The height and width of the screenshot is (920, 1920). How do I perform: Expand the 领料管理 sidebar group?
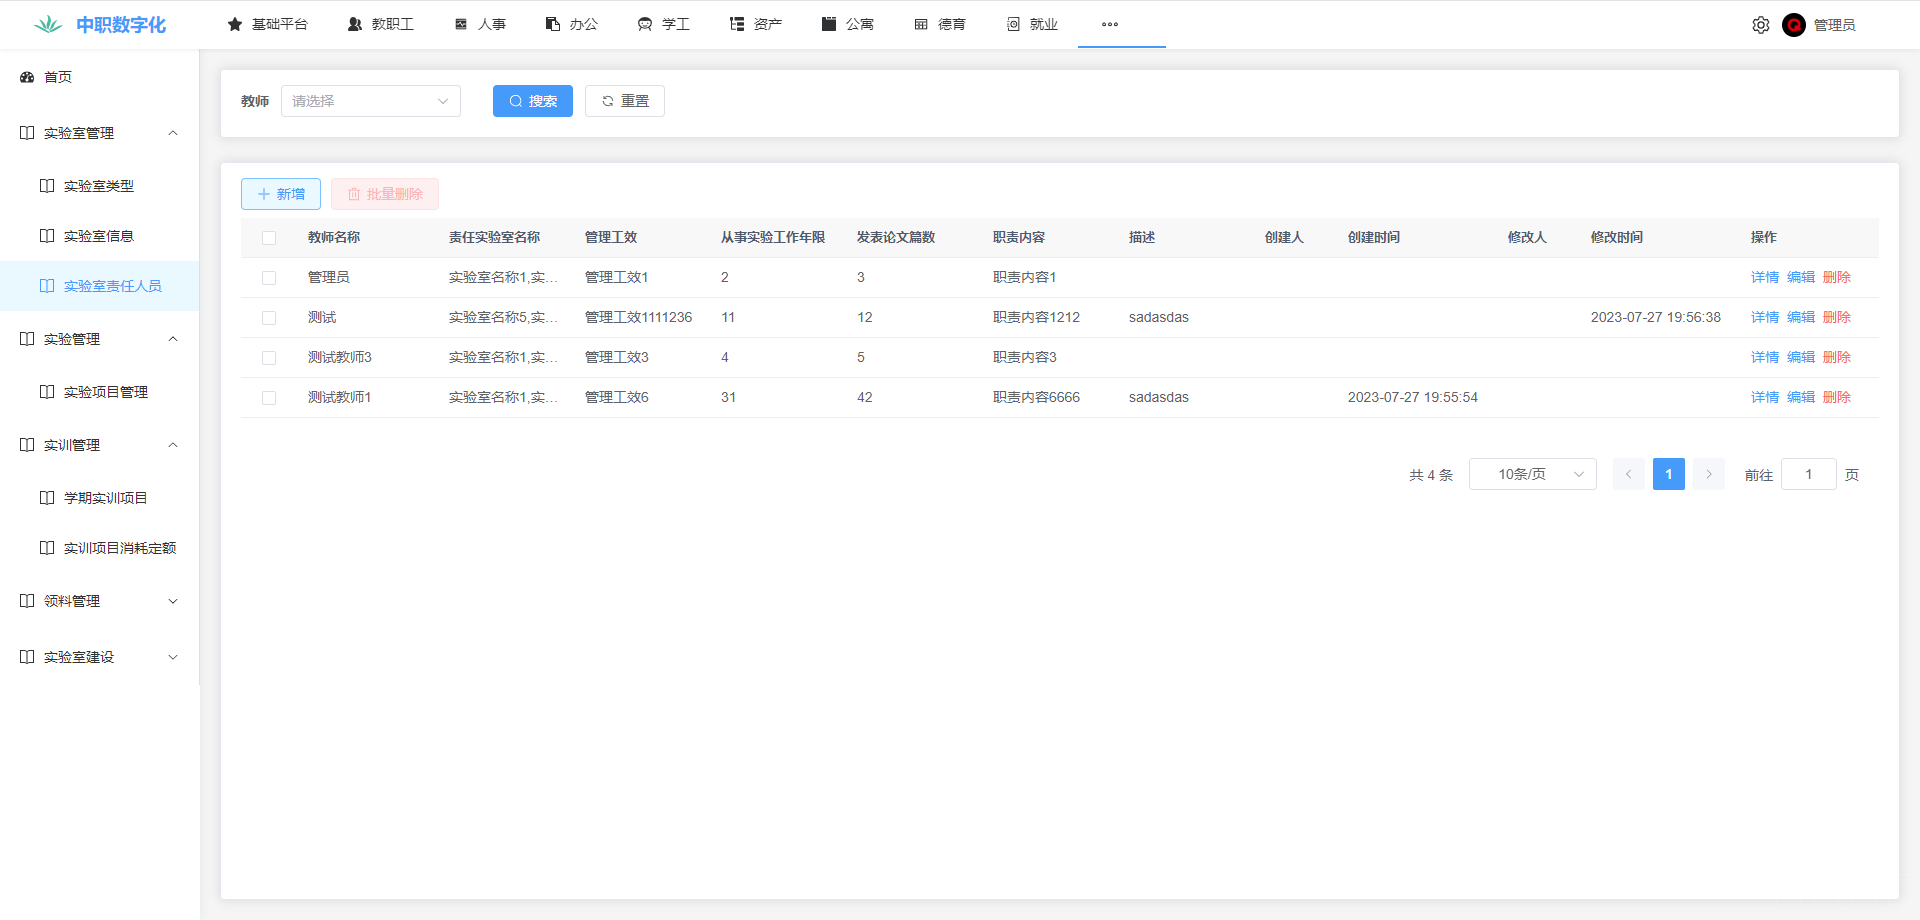99,601
